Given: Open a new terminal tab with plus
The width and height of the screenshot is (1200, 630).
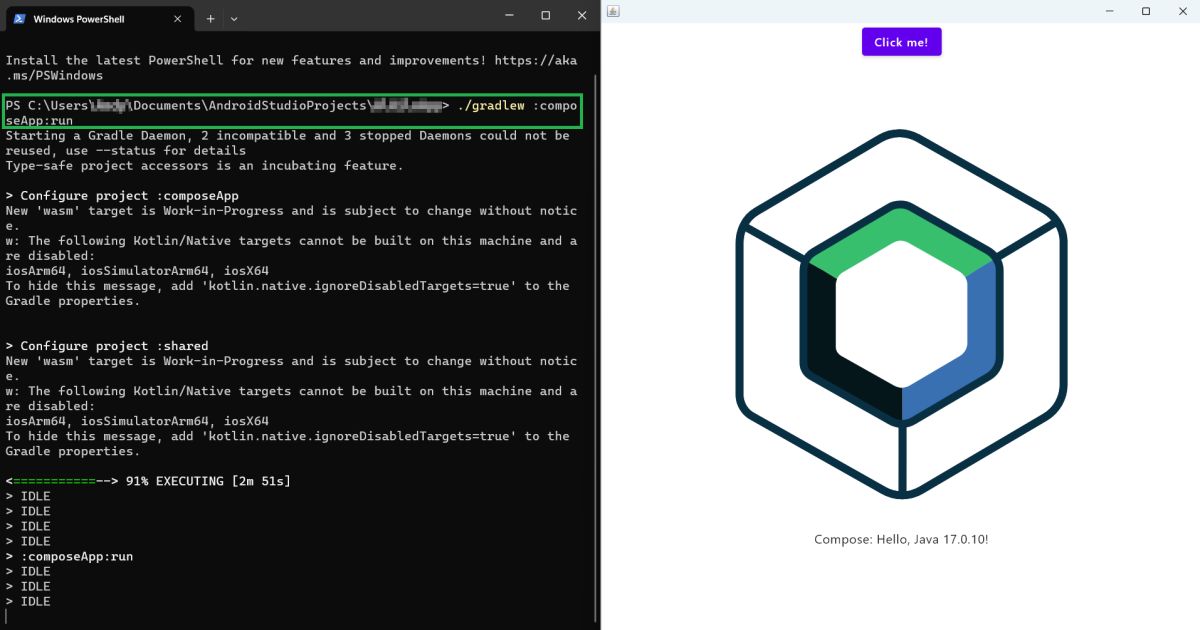Looking at the screenshot, I should tap(211, 18).
